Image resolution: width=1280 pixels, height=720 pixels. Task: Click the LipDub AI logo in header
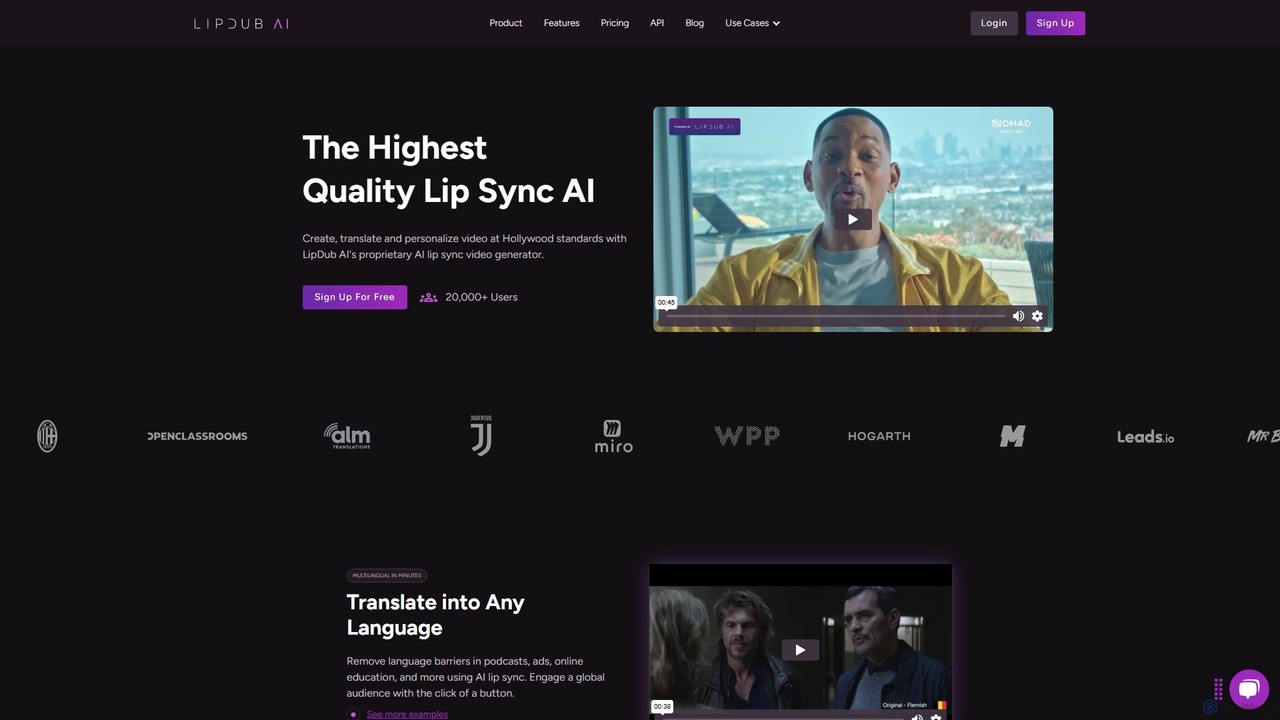click(x=241, y=23)
